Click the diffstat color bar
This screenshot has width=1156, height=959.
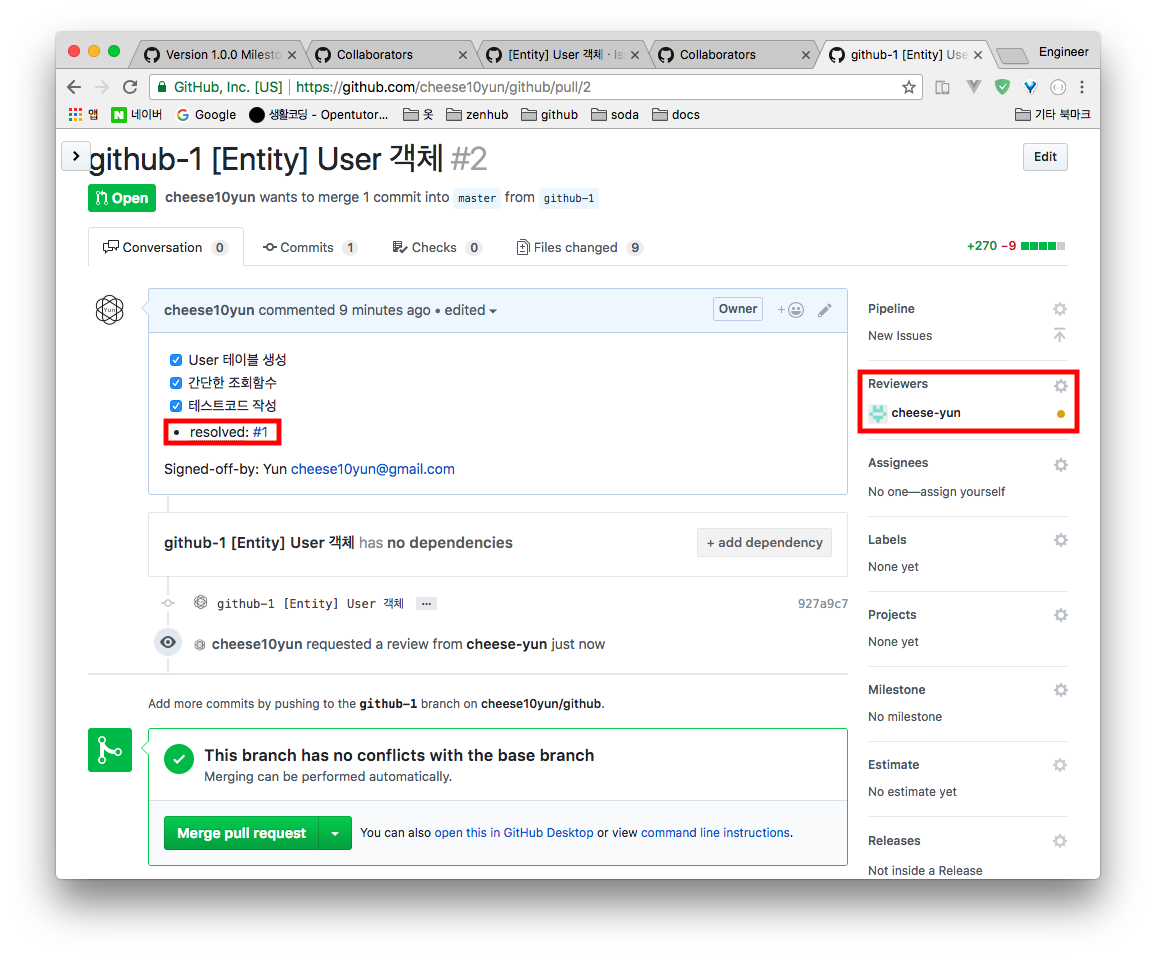coord(1042,246)
